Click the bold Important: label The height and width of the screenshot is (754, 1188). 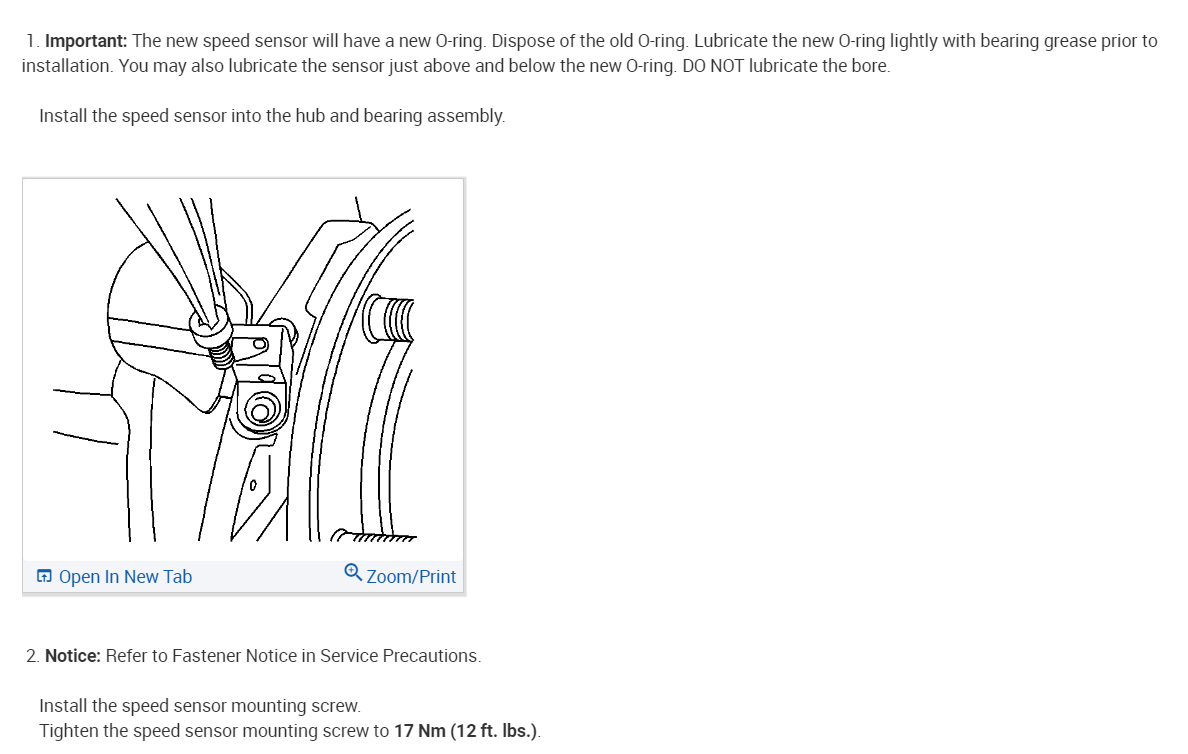86,41
